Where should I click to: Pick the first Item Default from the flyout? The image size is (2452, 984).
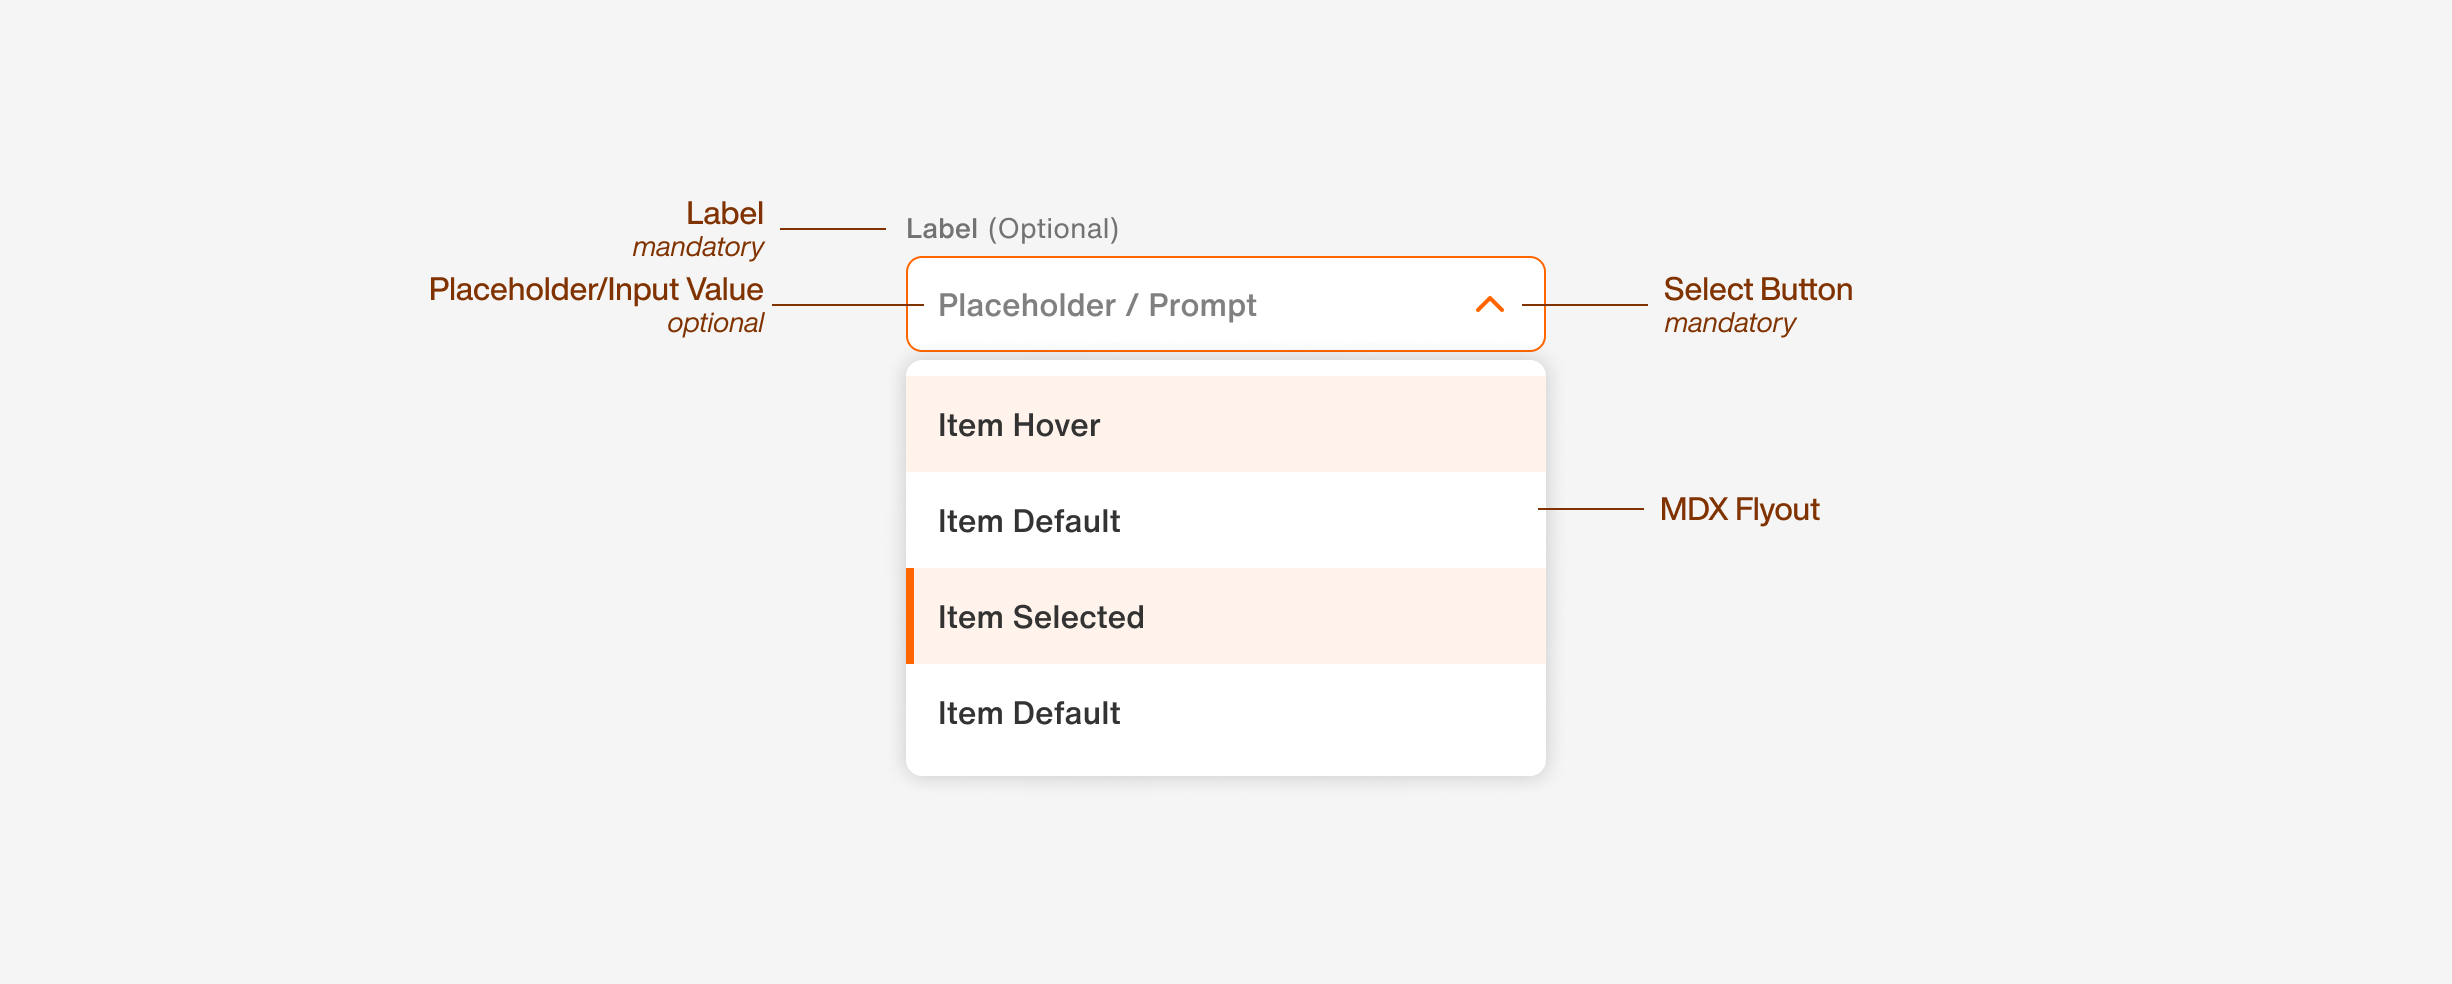pos(1028,520)
